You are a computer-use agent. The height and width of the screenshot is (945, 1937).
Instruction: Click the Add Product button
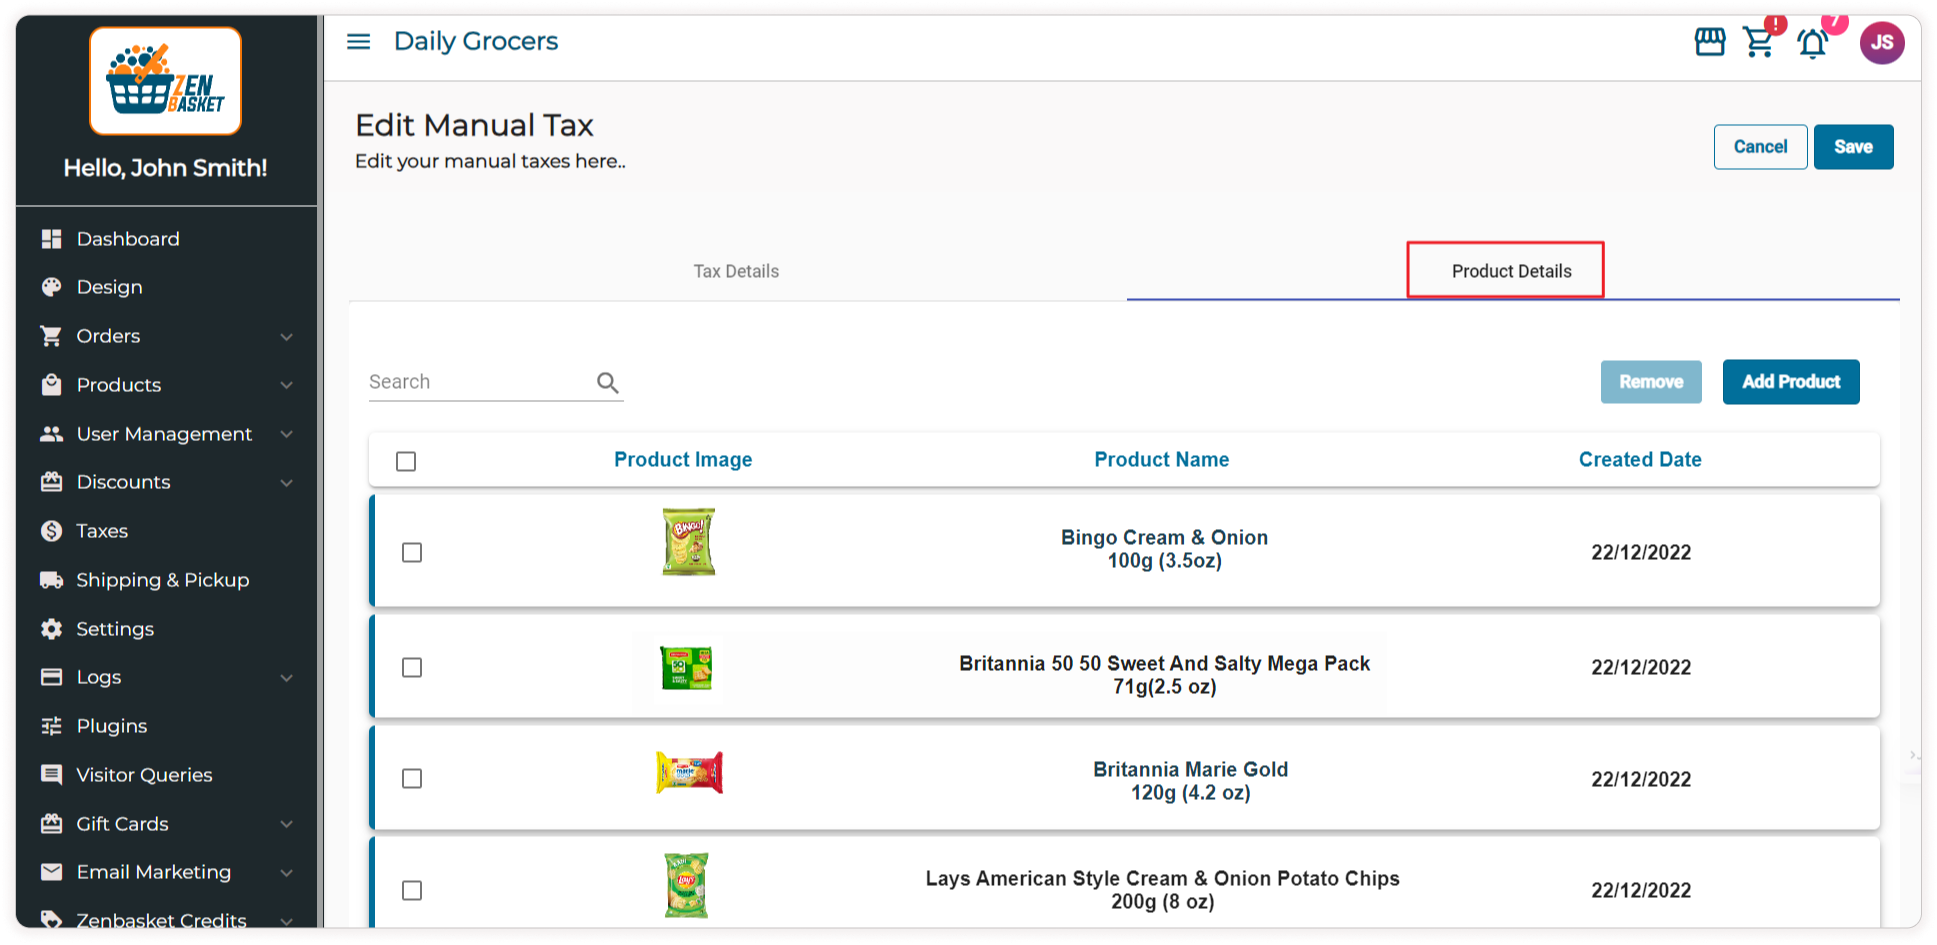(x=1790, y=382)
